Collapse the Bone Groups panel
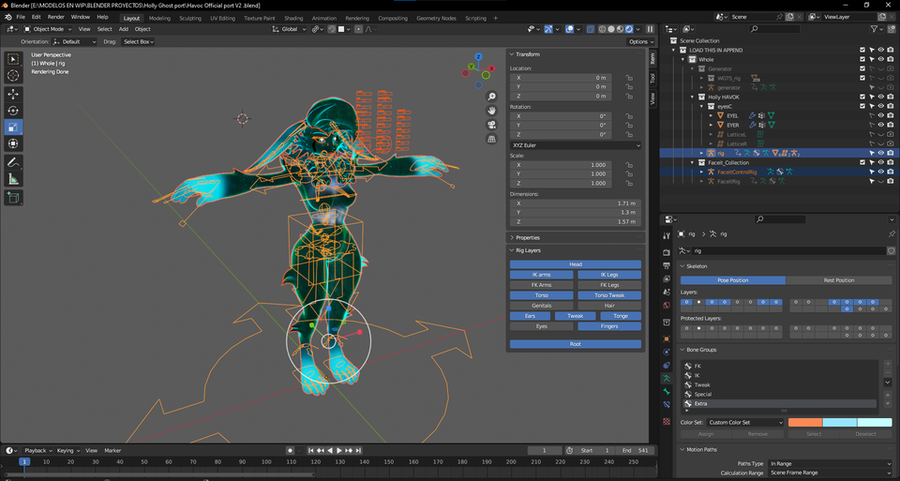900x481 pixels. (700, 350)
